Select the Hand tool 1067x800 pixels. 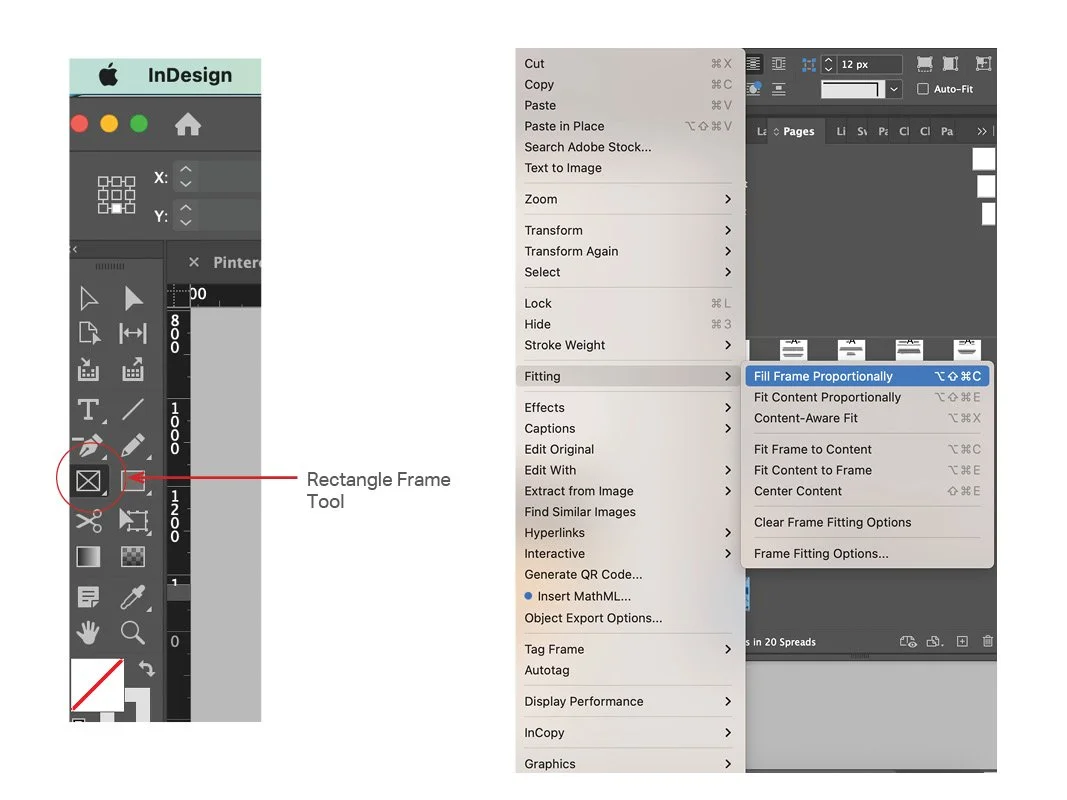pos(88,633)
